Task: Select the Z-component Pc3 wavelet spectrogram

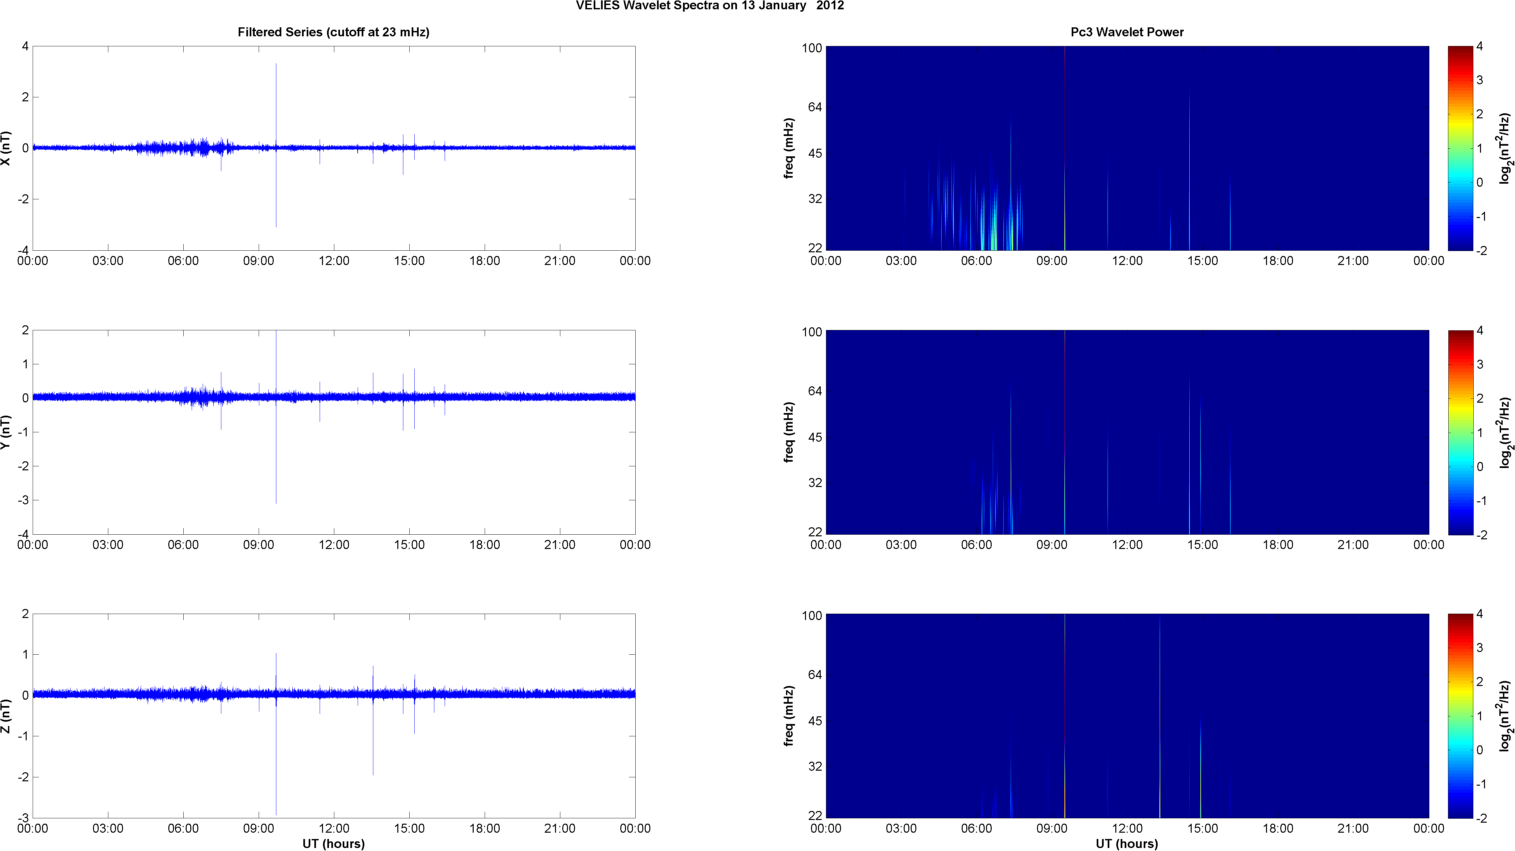Action: (x=1127, y=716)
